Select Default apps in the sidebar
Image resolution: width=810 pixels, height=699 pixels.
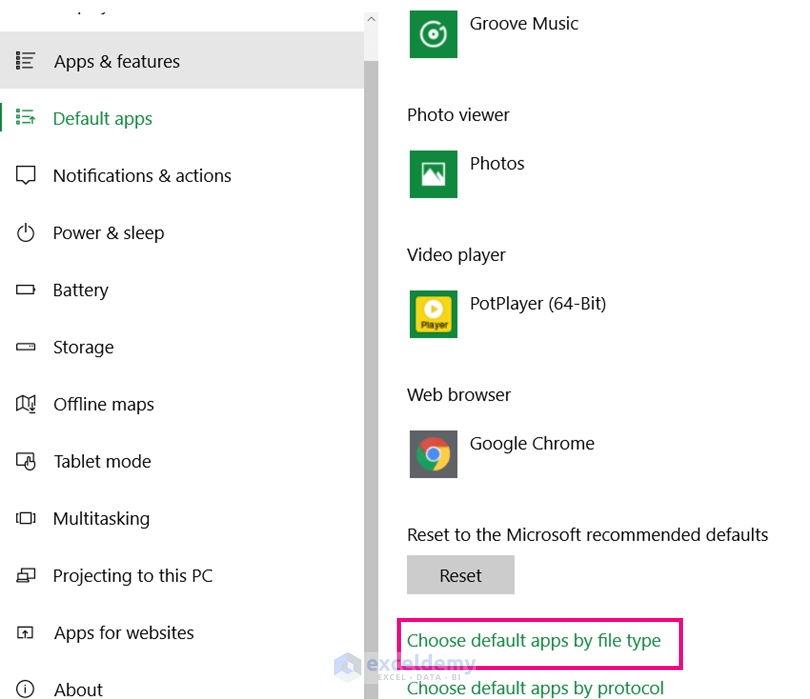pyautogui.click(x=102, y=118)
